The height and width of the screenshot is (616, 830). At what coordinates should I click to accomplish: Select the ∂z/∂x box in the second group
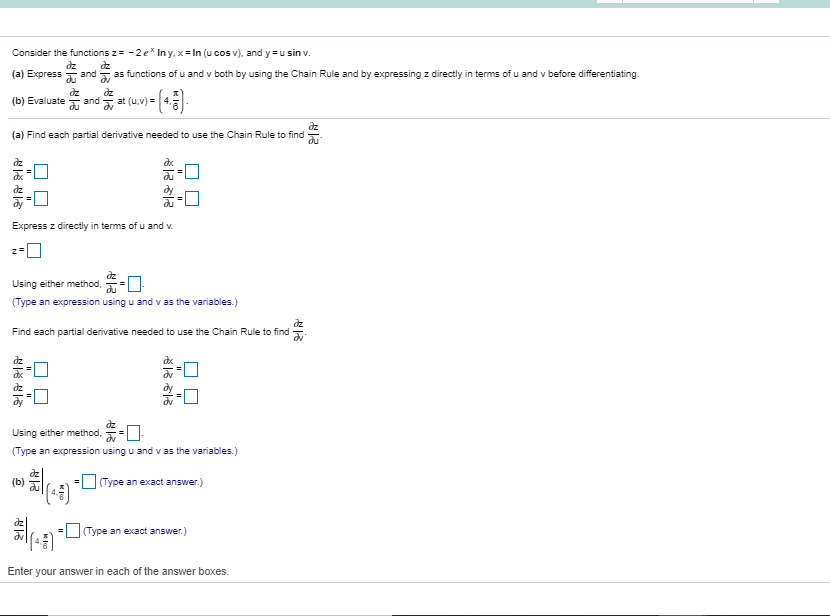tap(41, 368)
